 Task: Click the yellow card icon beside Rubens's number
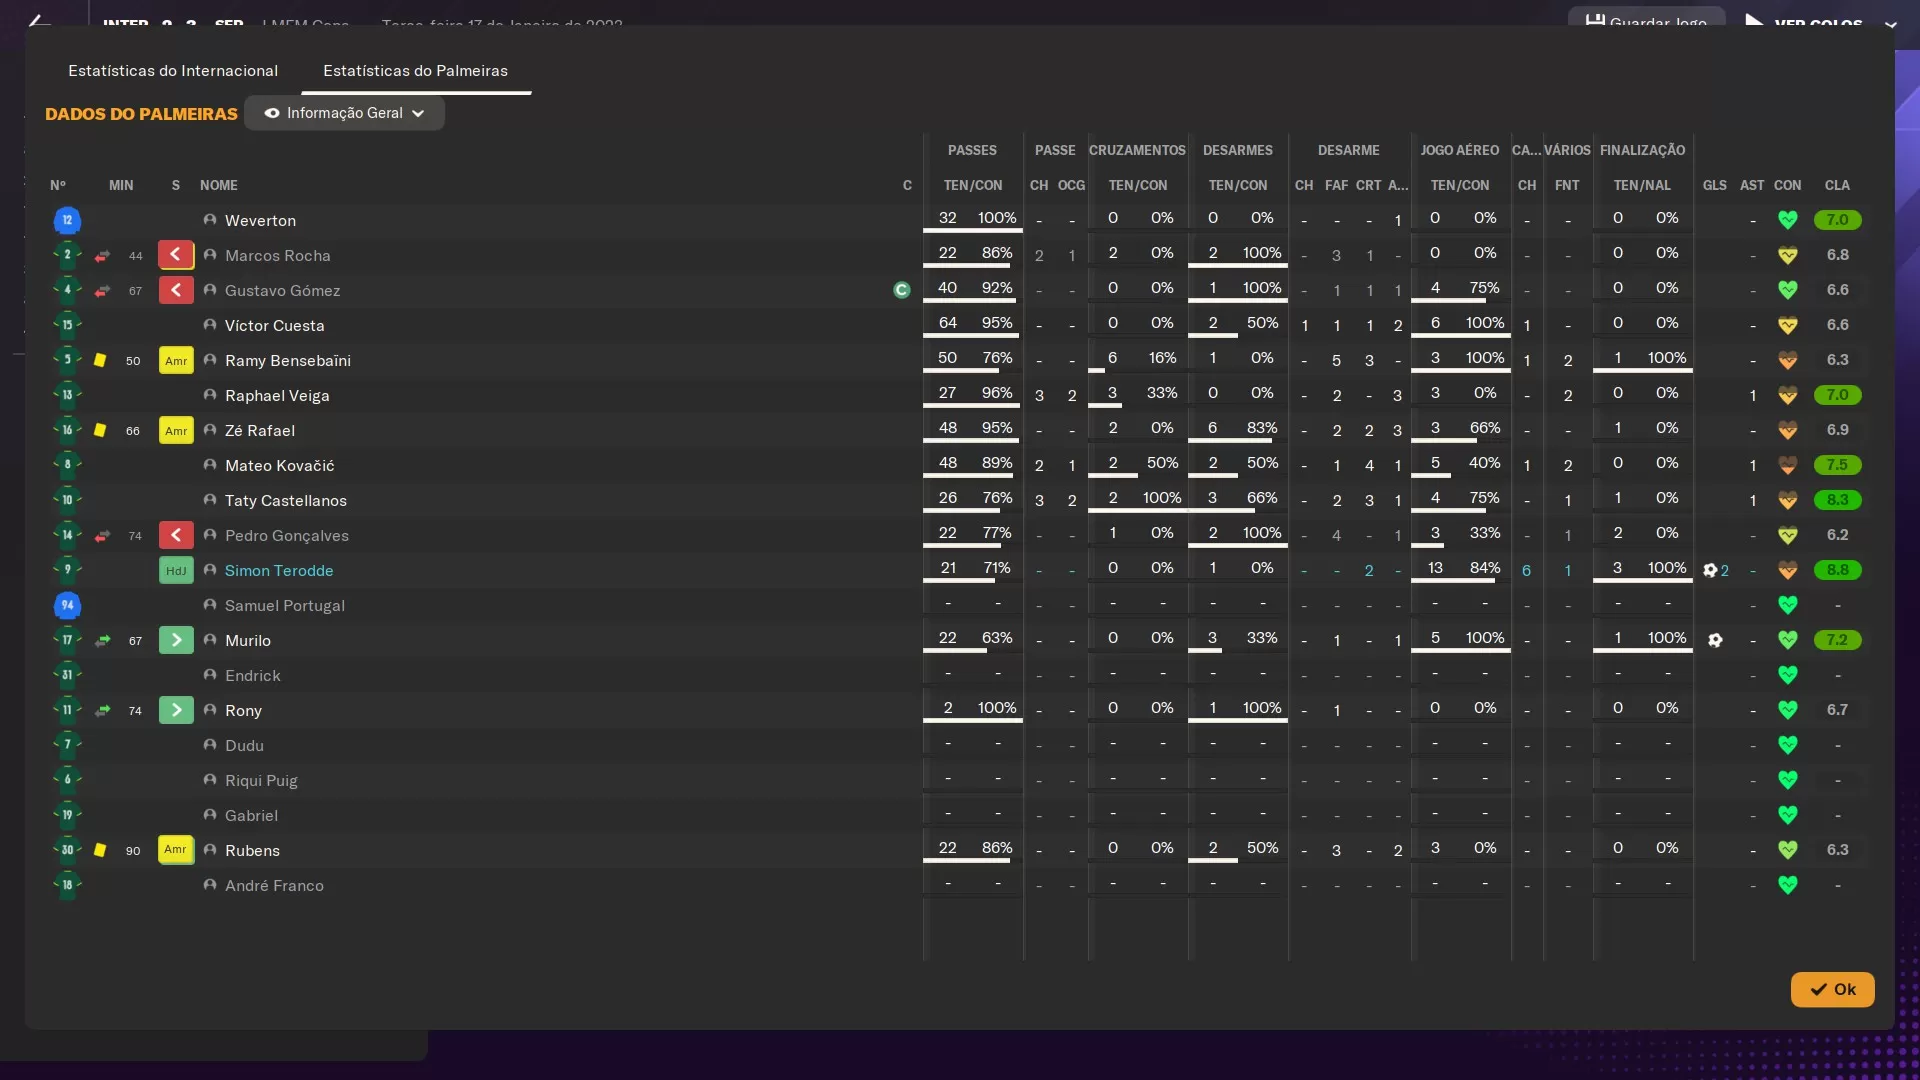tap(100, 850)
